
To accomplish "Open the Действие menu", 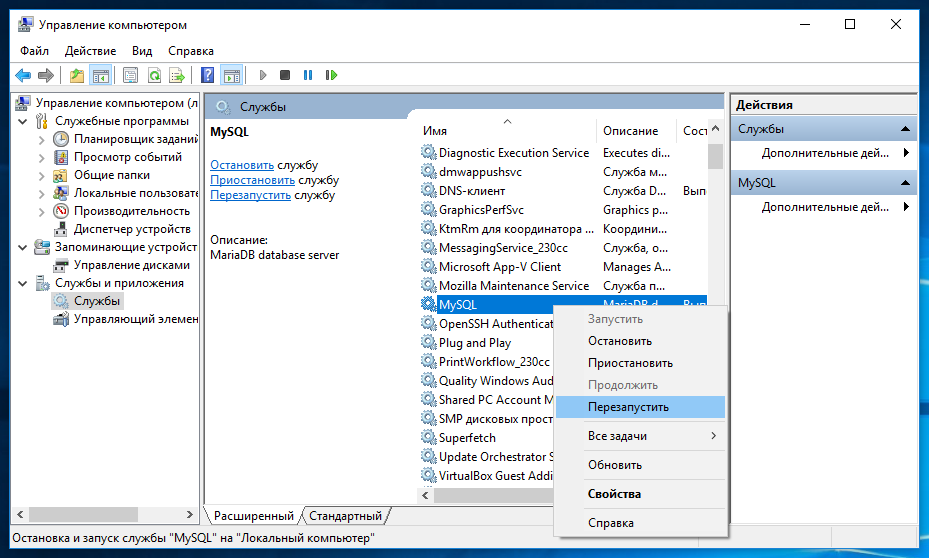I will [91, 51].
